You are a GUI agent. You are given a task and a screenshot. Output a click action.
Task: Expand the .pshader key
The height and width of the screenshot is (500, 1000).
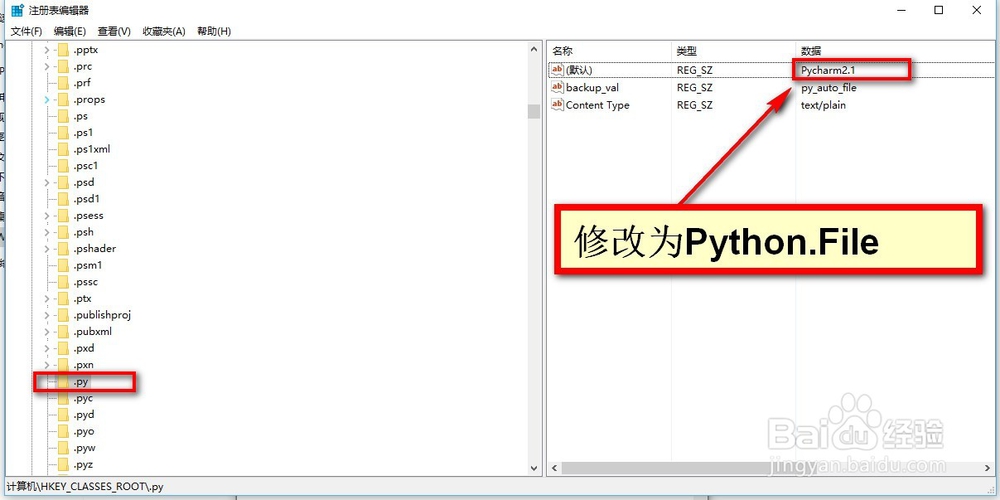coord(47,249)
